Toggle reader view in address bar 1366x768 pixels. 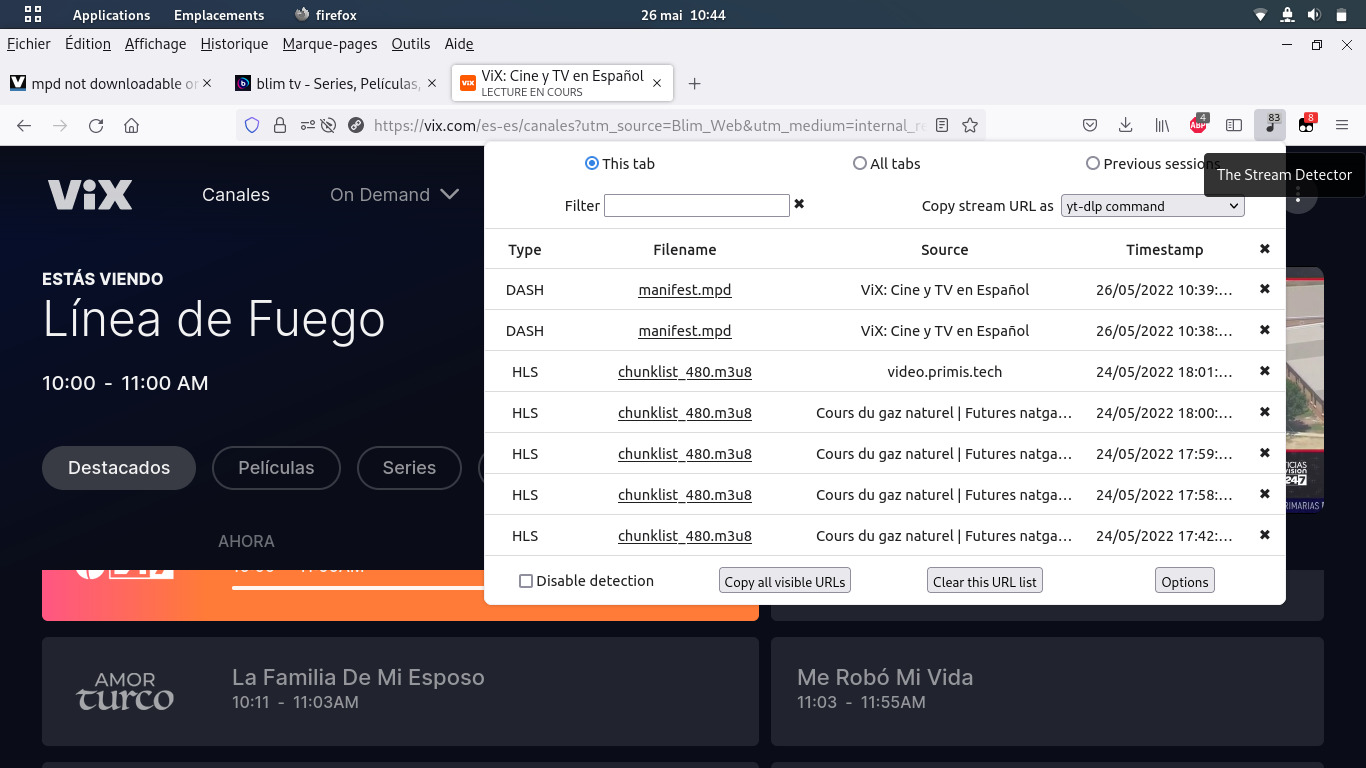point(942,125)
